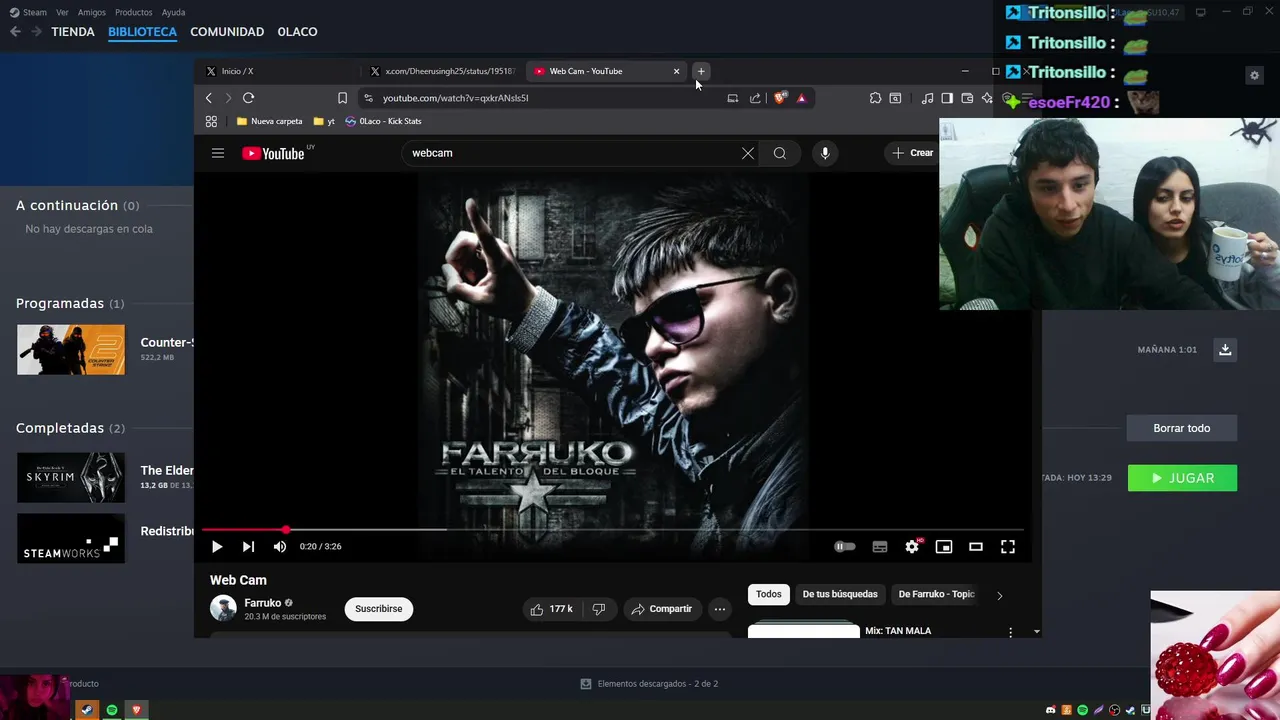Select De tus búsquedas chip
This screenshot has height=720, width=1280.
point(840,594)
